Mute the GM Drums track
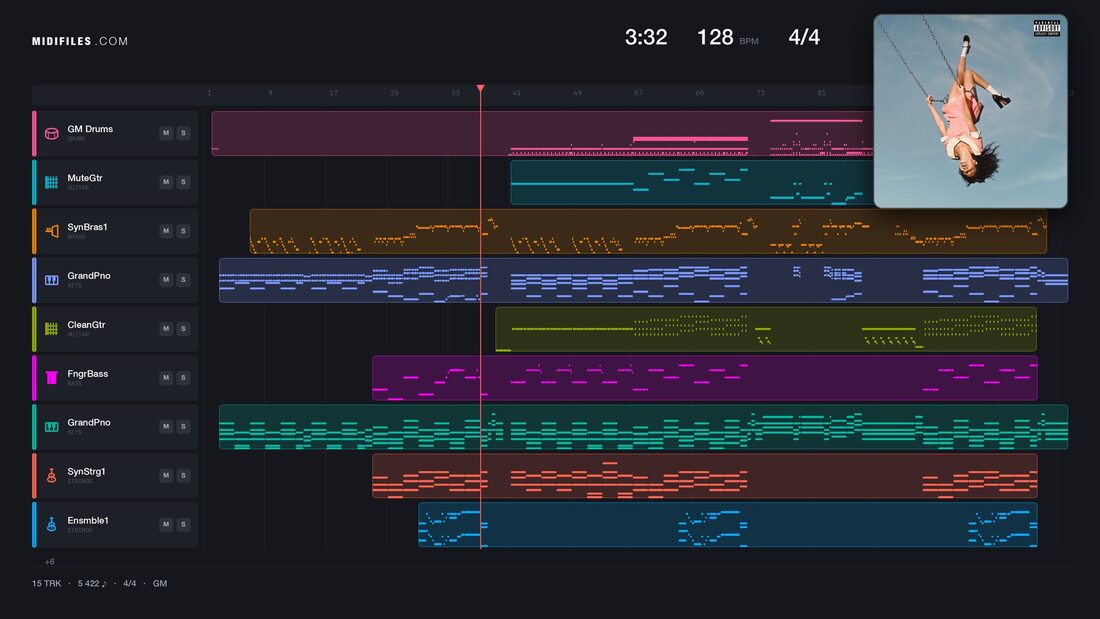The image size is (1100, 619). (166, 133)
